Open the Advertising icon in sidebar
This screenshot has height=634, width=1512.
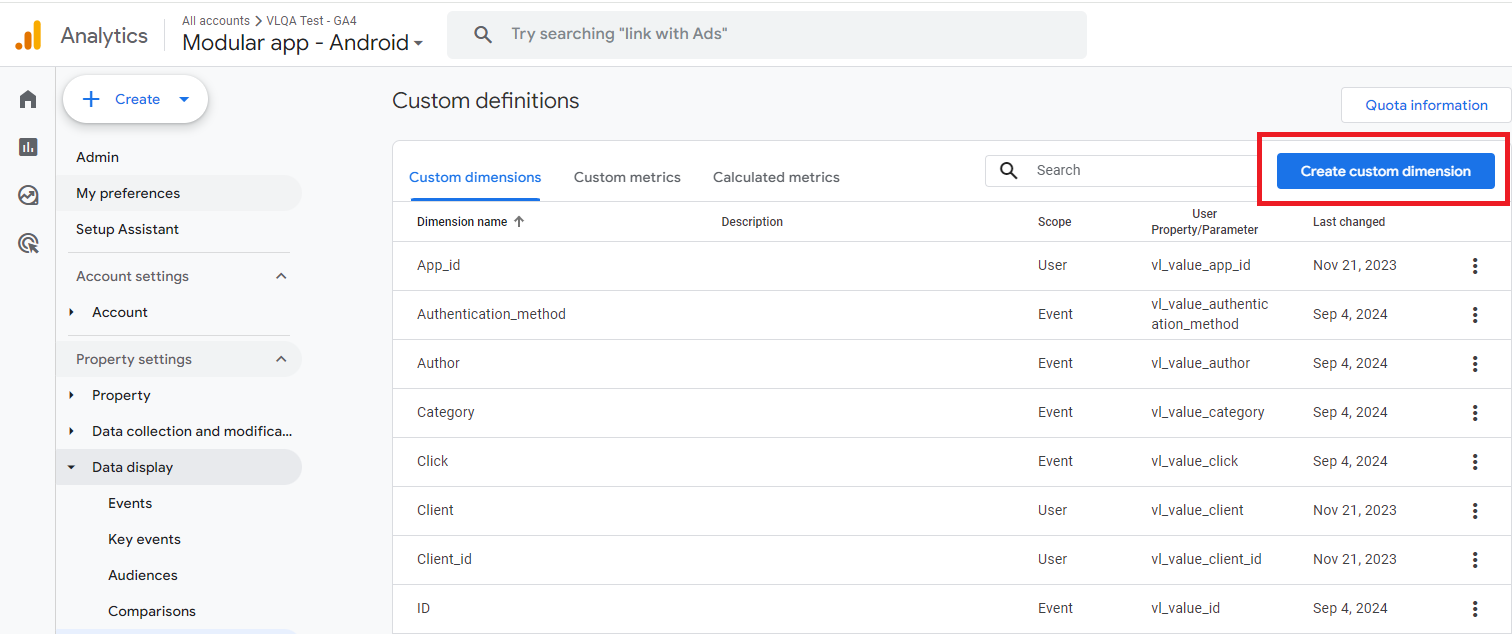point(28,243)
